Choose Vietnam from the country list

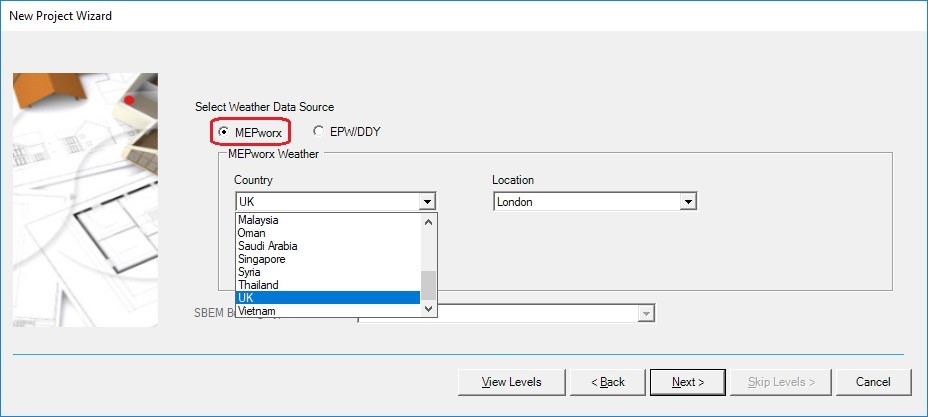click(x=328, y=311)
